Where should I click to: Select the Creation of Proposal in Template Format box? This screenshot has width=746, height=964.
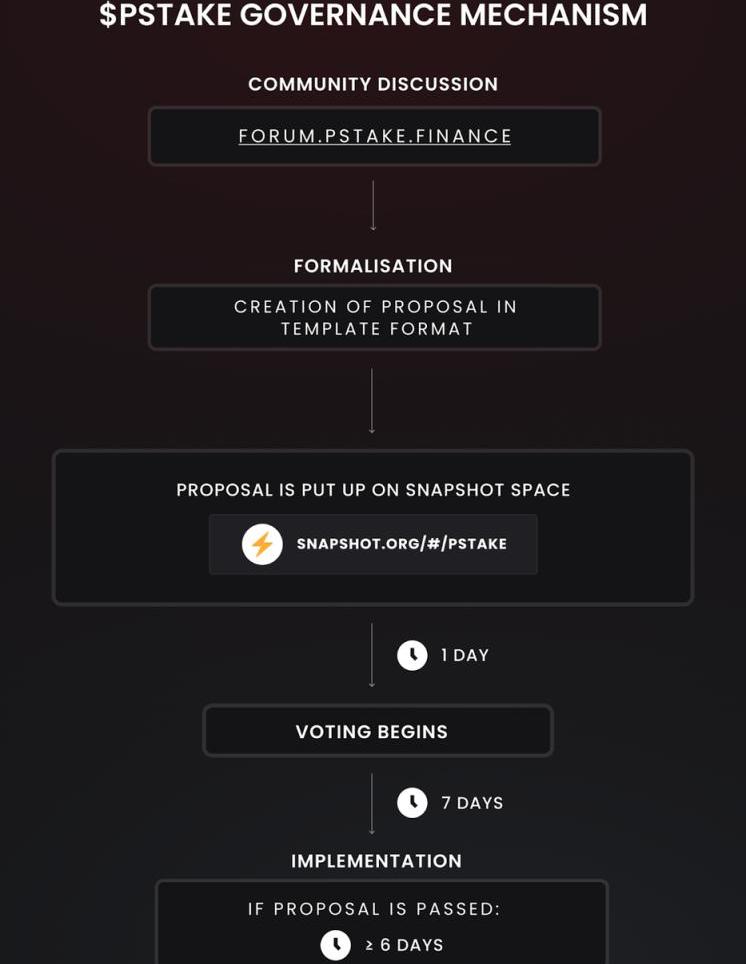click(x=374, y=317)
